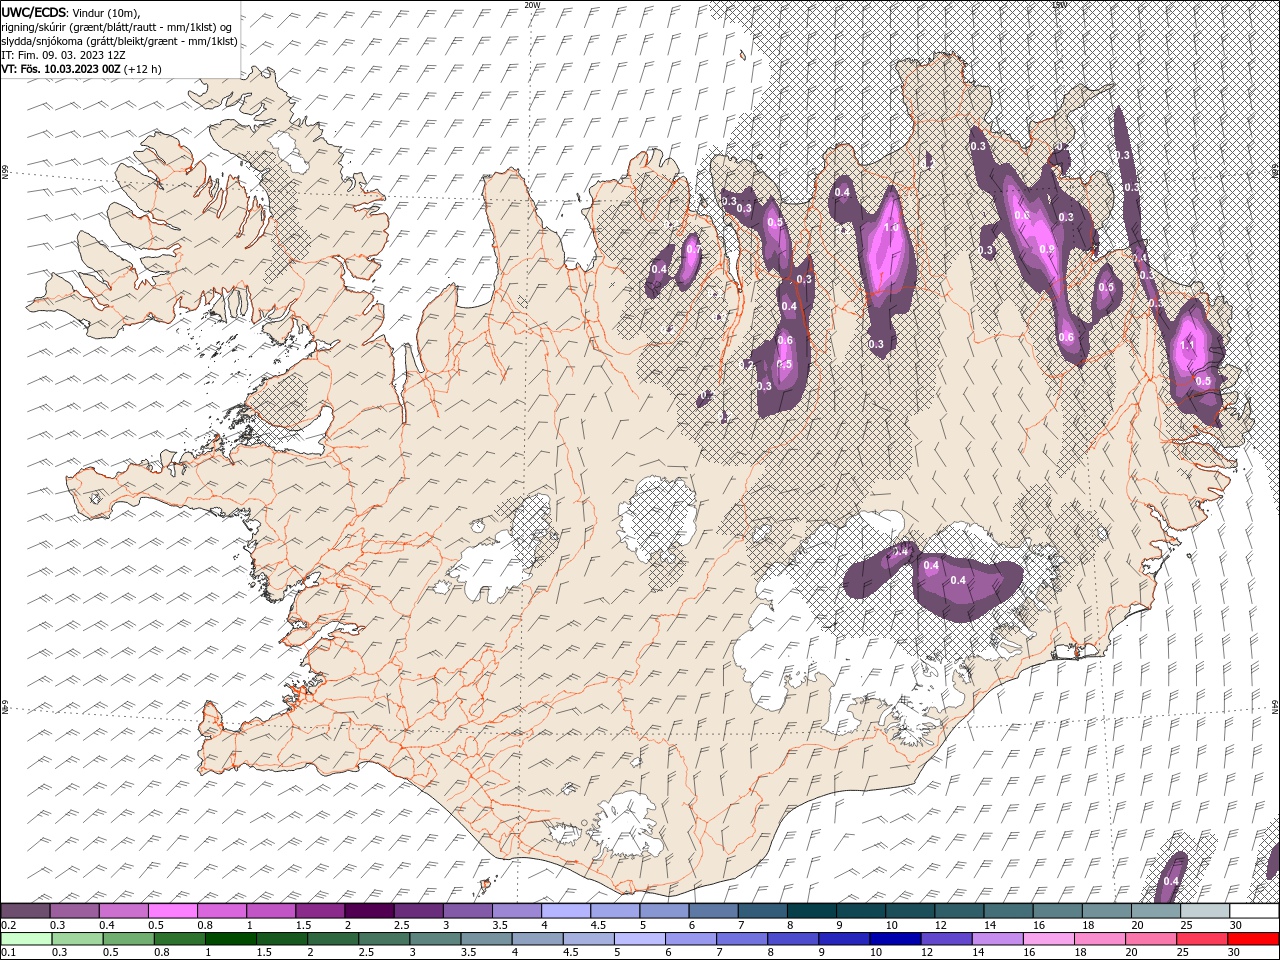The image size is (1280, 960).
Task: Choose the pale grey 25 swatch on snow scale
Action: pyautogui.click(x=1204, y=911)
